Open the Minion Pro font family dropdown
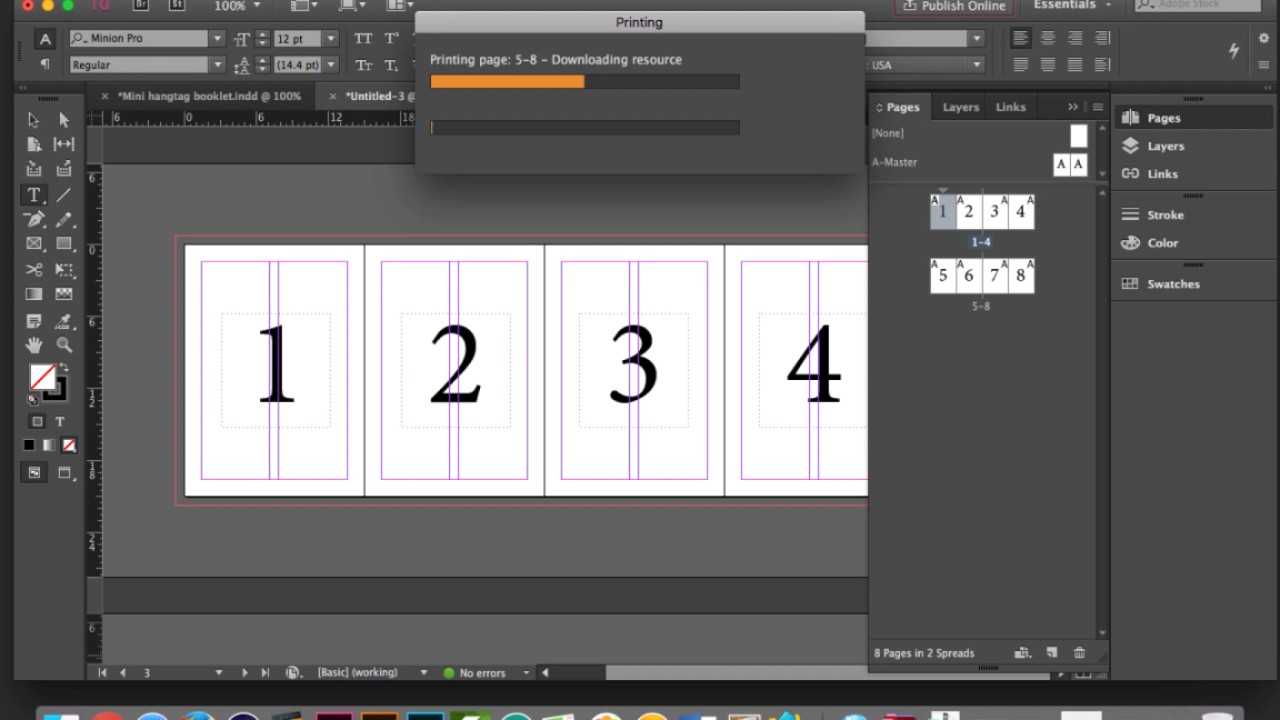 [217, 39]
